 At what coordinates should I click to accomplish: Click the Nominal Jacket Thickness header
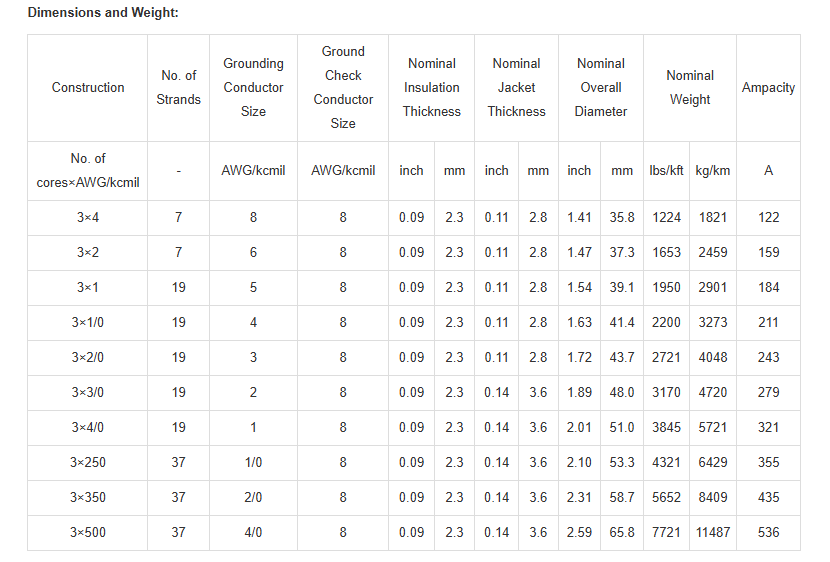516,87
